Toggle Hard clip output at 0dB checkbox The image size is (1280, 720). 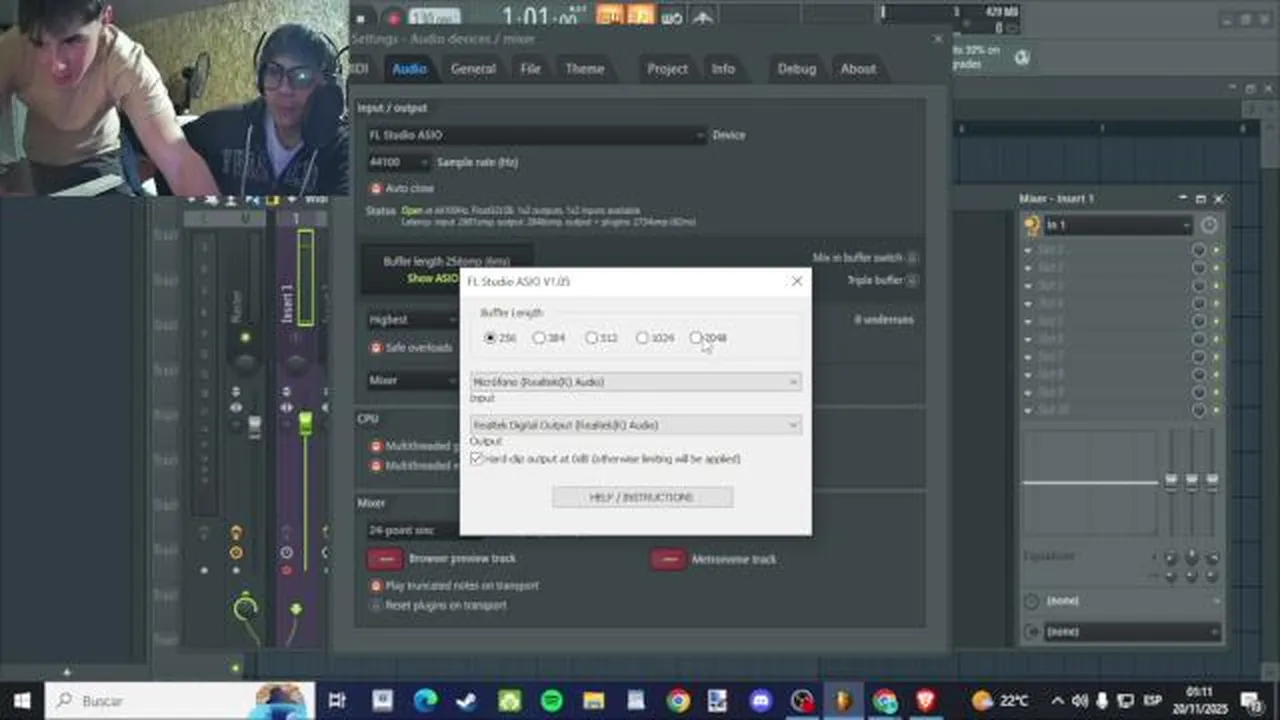[477, 459]
